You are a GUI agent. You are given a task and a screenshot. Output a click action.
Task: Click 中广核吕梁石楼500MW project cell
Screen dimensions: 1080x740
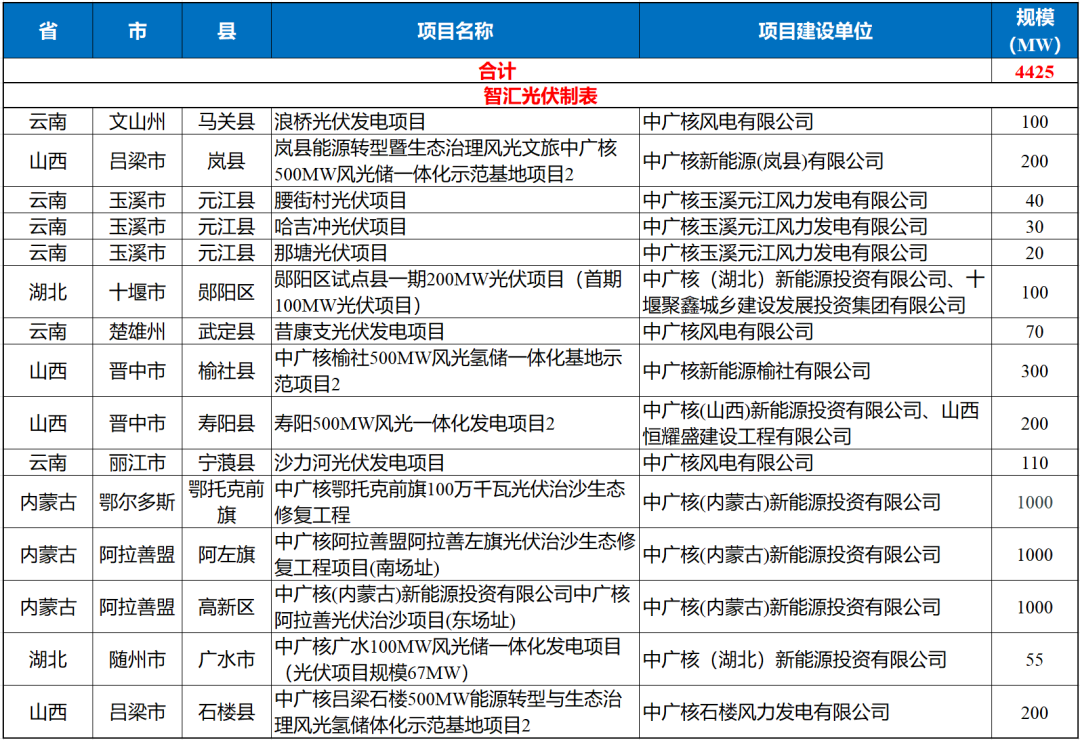pos(455,711)
